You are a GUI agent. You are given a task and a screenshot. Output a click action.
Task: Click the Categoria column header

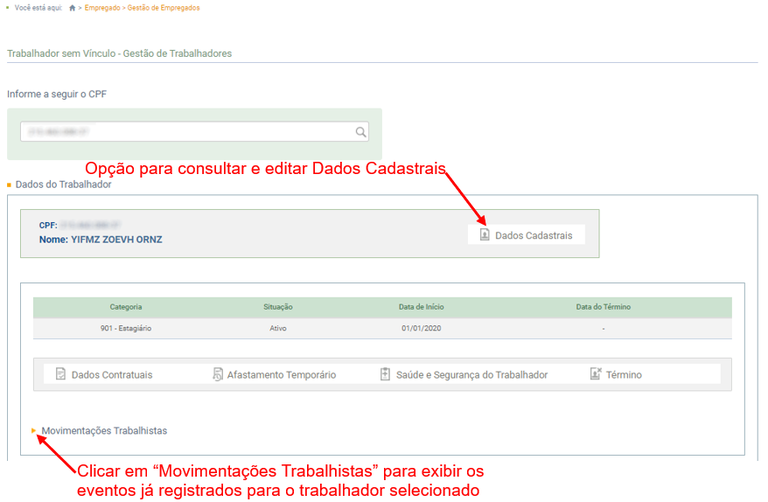click(x=126, y=307)
